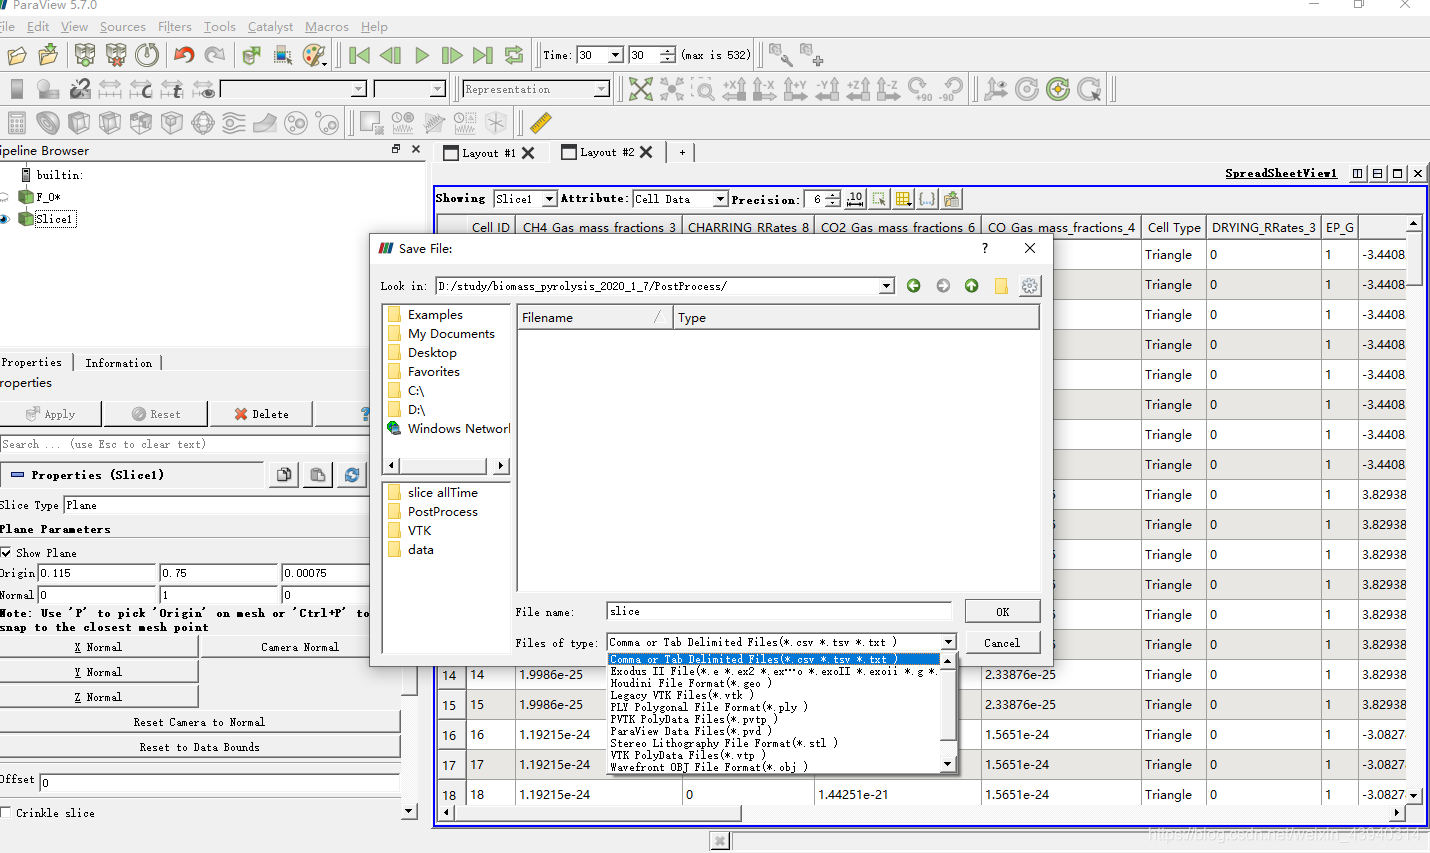Screen dimensions: 1430x853
Task: Open the Macros menu
Action: pos(327,27)
